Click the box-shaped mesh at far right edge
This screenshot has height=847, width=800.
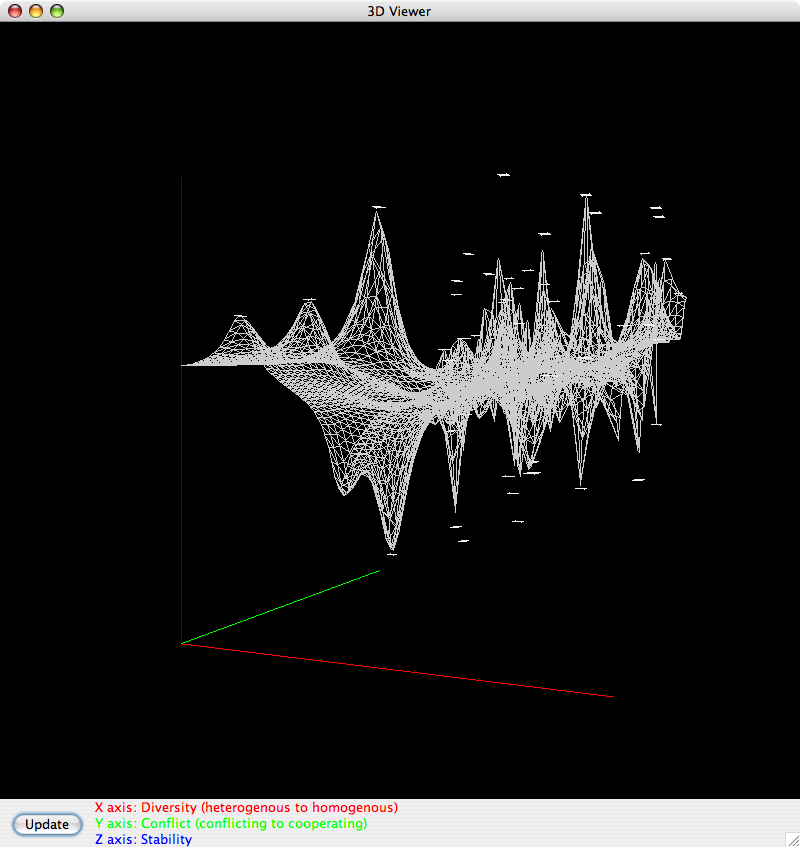point(676,315)
